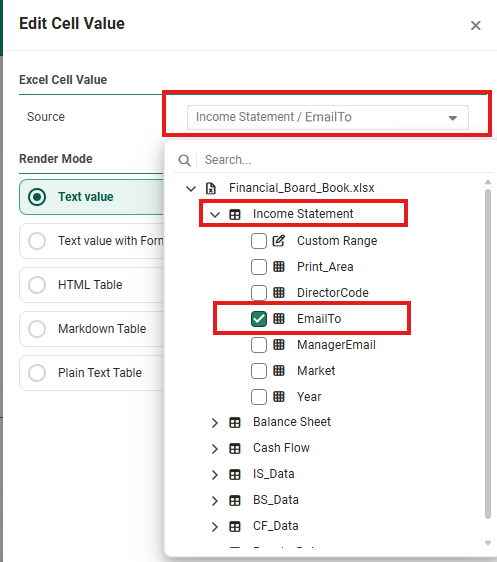The height and width of the screenshot is (562, 497).
Task: Expand the IS_Data node
Action: [215, 475]
